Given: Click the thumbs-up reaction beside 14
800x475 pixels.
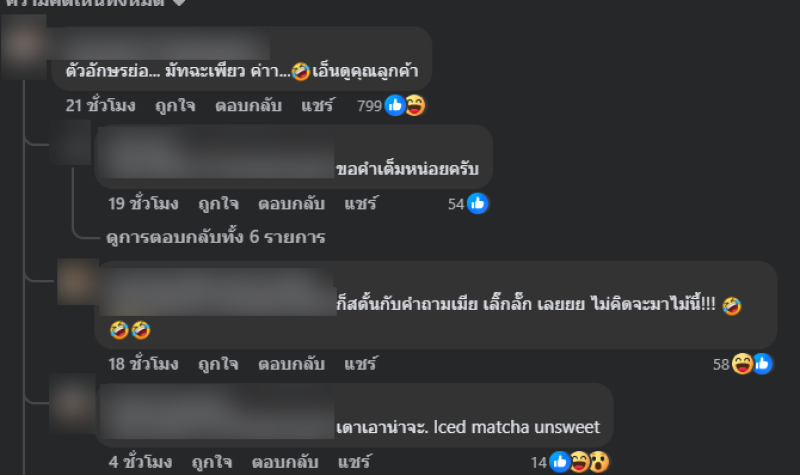Looking at the screenshot, I should pyautogui.click(x=560, y=462).
